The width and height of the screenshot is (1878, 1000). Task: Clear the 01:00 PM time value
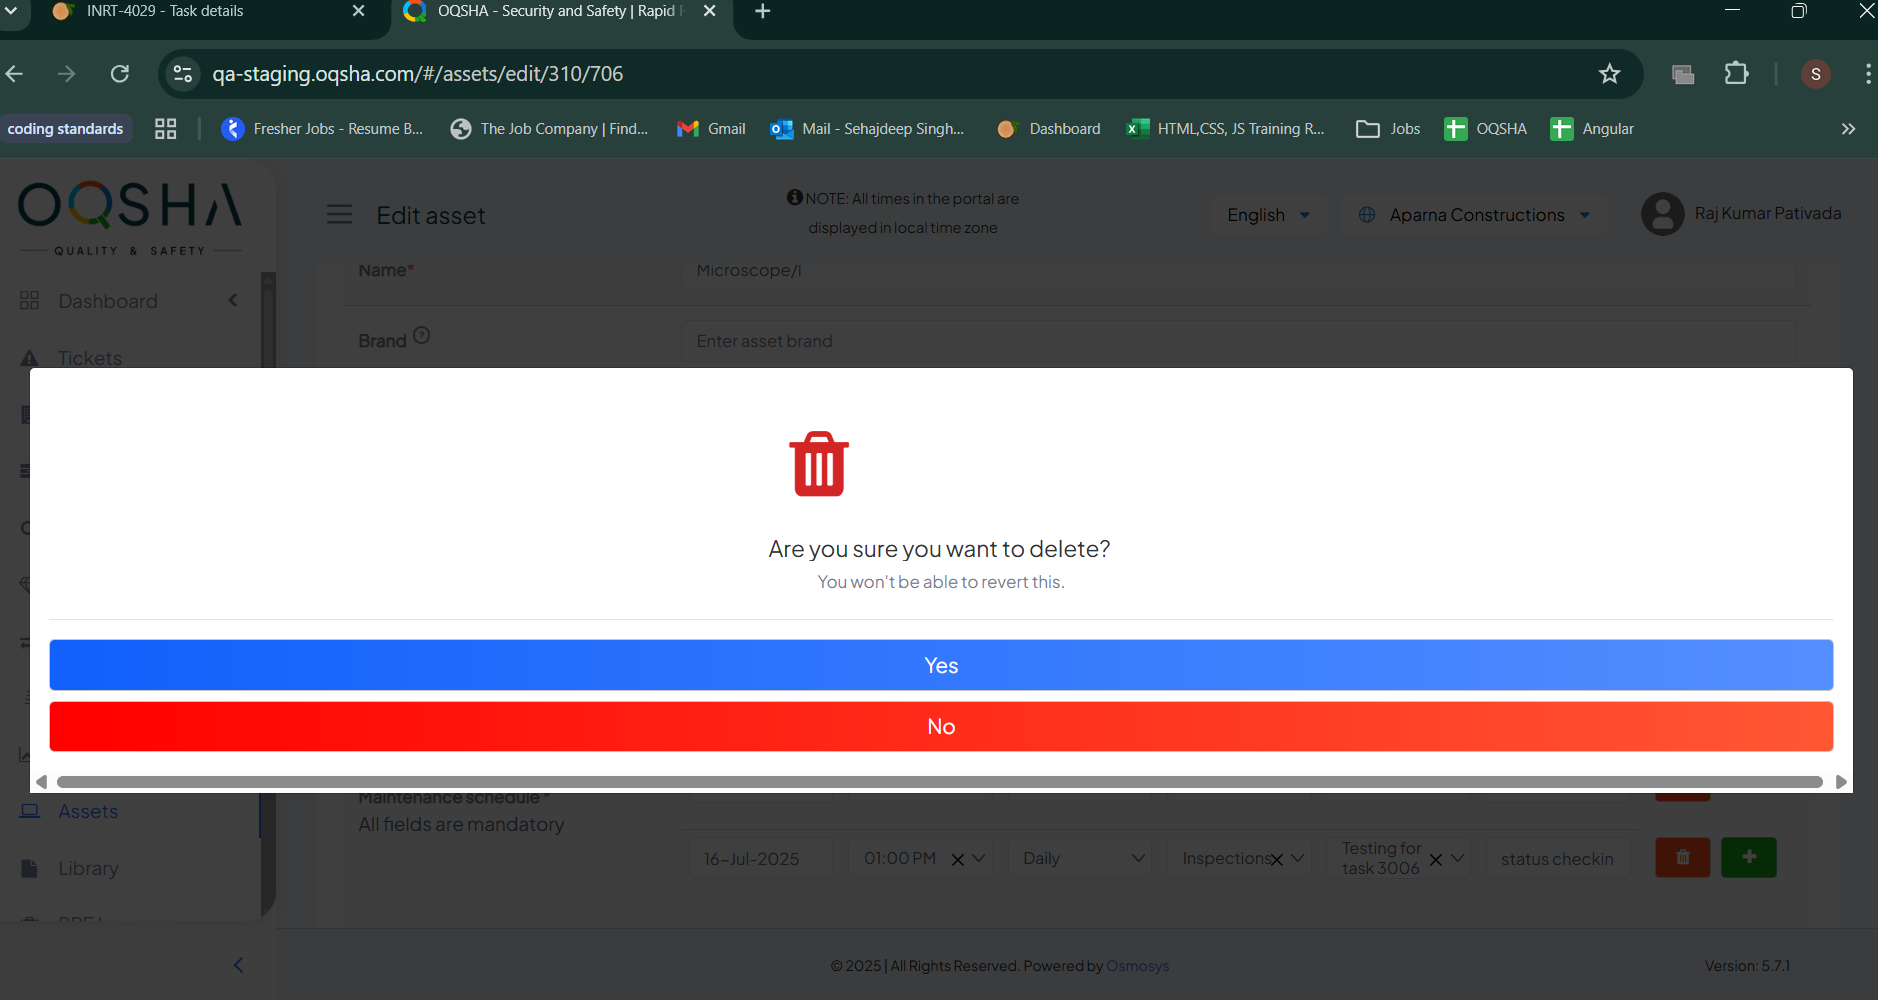tap(957, 860)
